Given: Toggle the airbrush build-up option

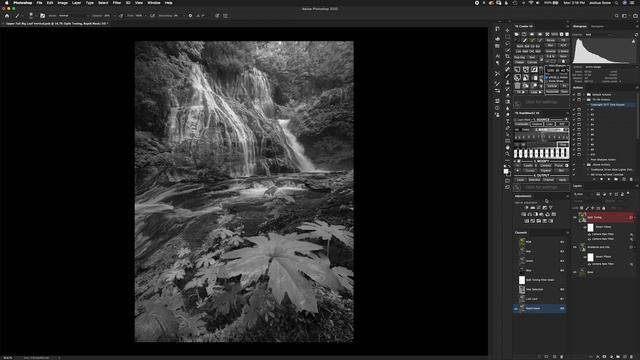Looking at the screenshot, I should click(152, 16).
